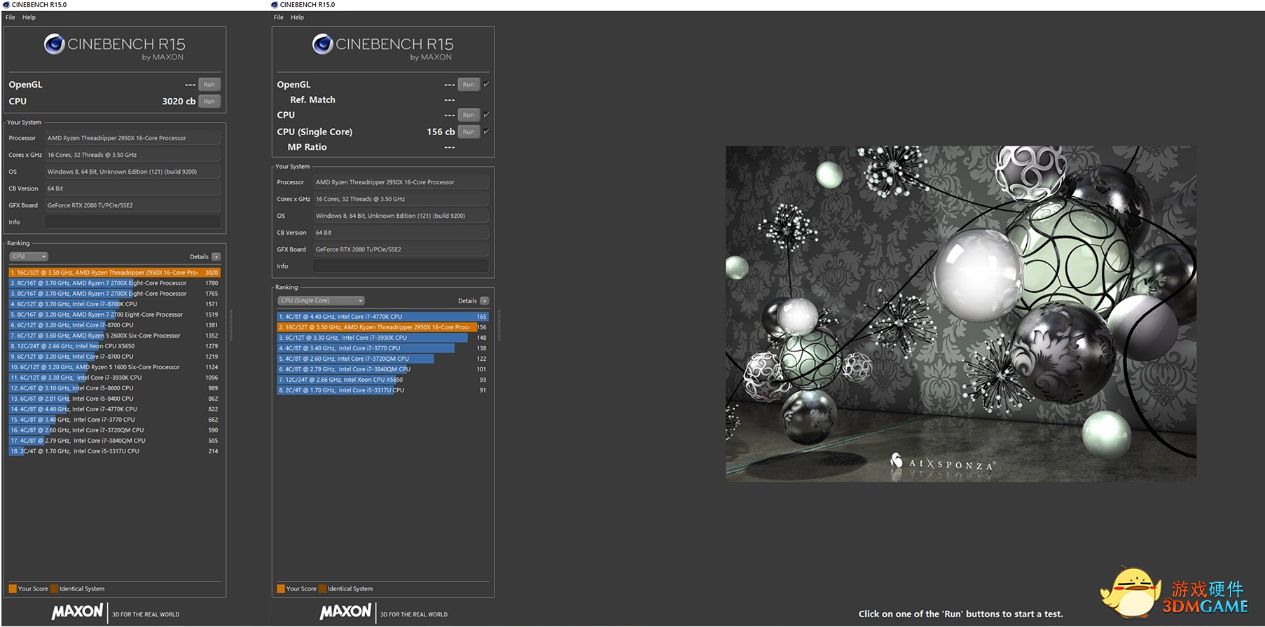Select the Core i7-4770K row scoring 822
The height and width of the screenshot is (627, 1265).
click(x=115, y=409)
